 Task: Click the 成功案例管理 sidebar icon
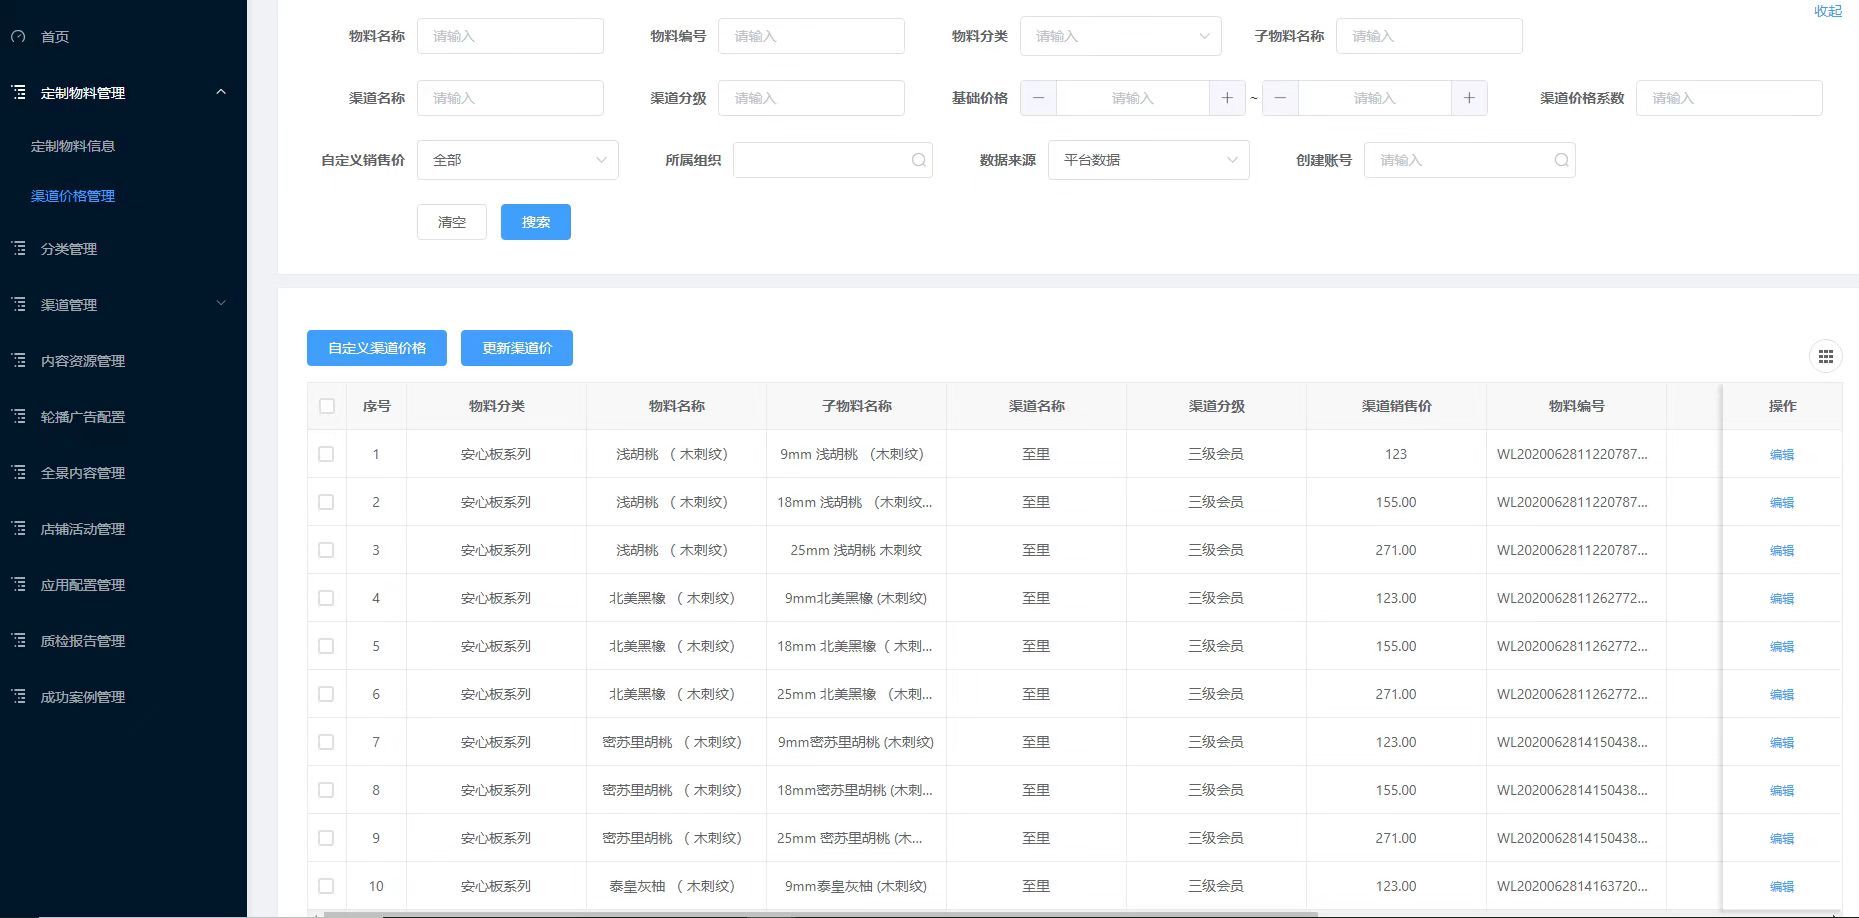click(x=18, y=696)
